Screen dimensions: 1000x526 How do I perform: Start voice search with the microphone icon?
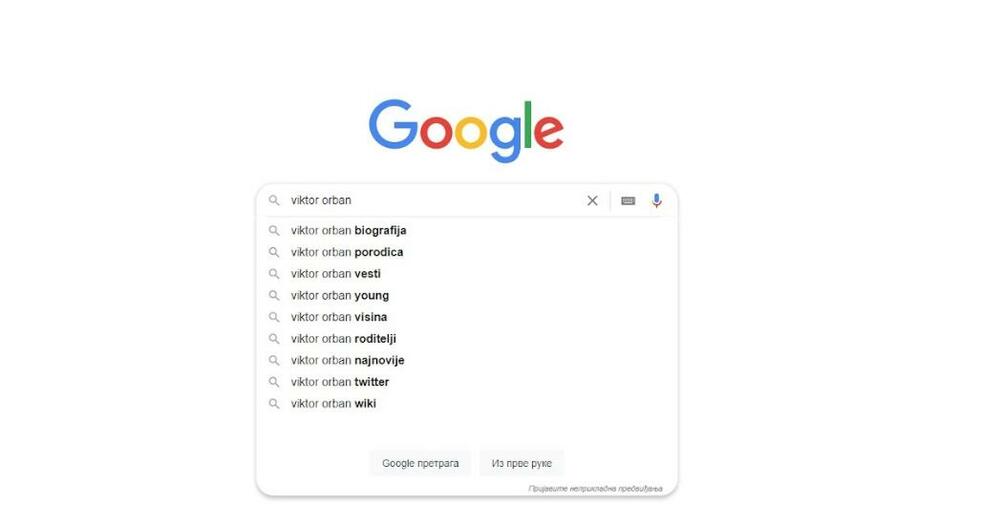pyautogui.click(x=657, y=201)
